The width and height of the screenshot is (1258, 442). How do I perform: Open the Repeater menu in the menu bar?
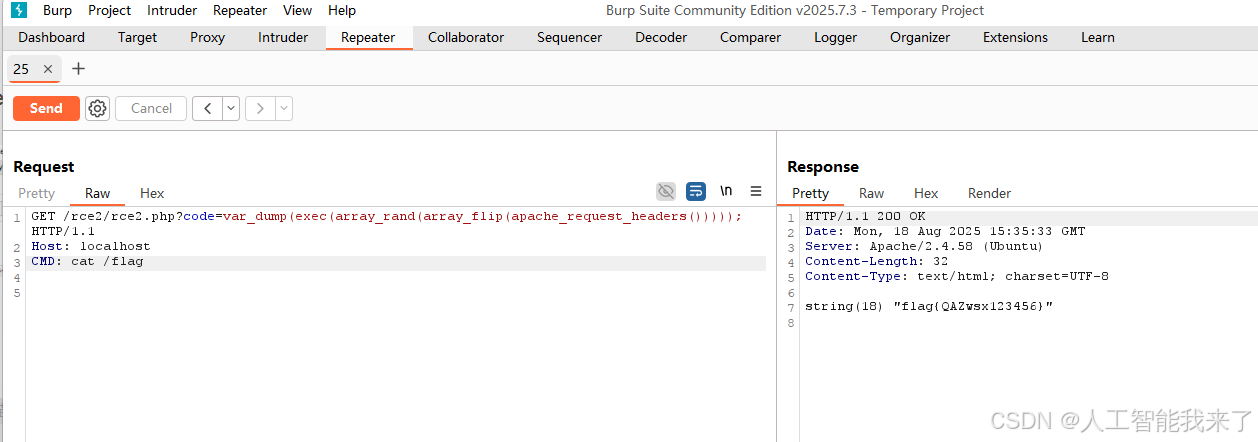tap(240, 10)
